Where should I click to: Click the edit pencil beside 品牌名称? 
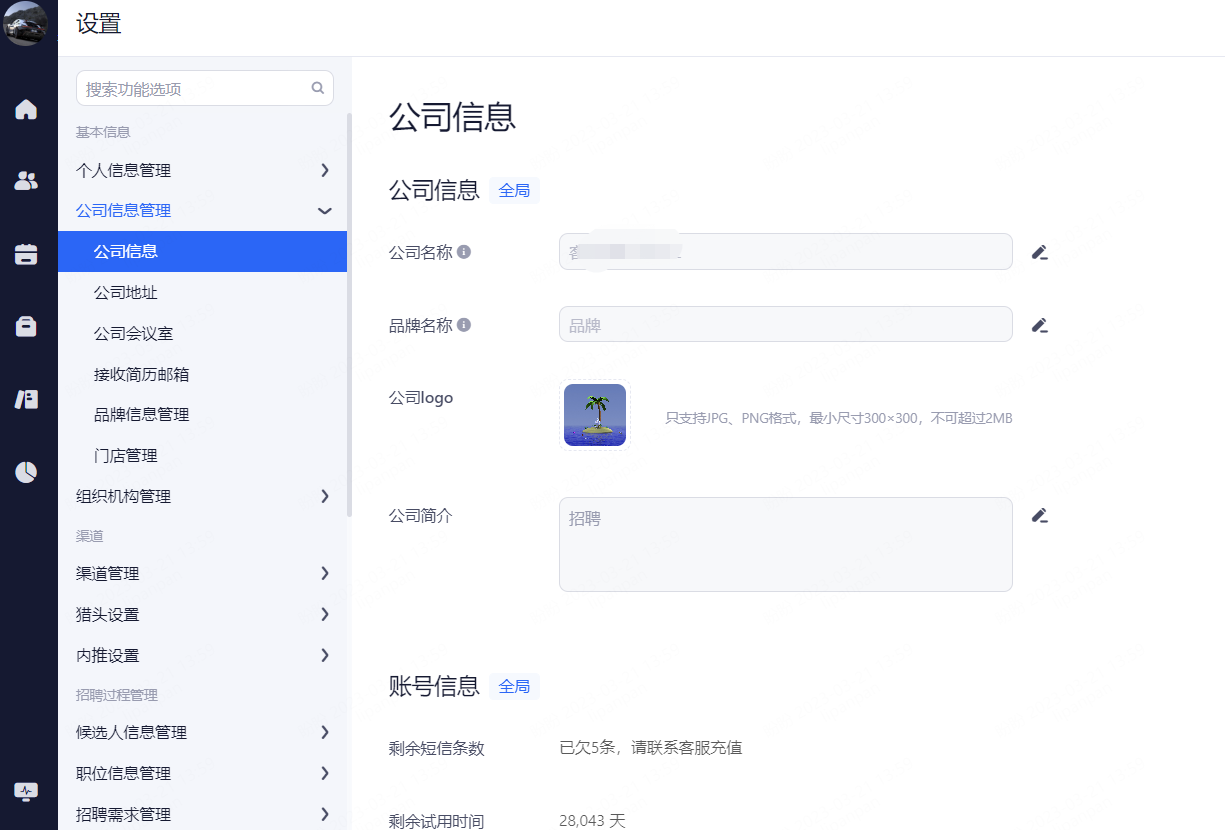tap(1039, 325)
